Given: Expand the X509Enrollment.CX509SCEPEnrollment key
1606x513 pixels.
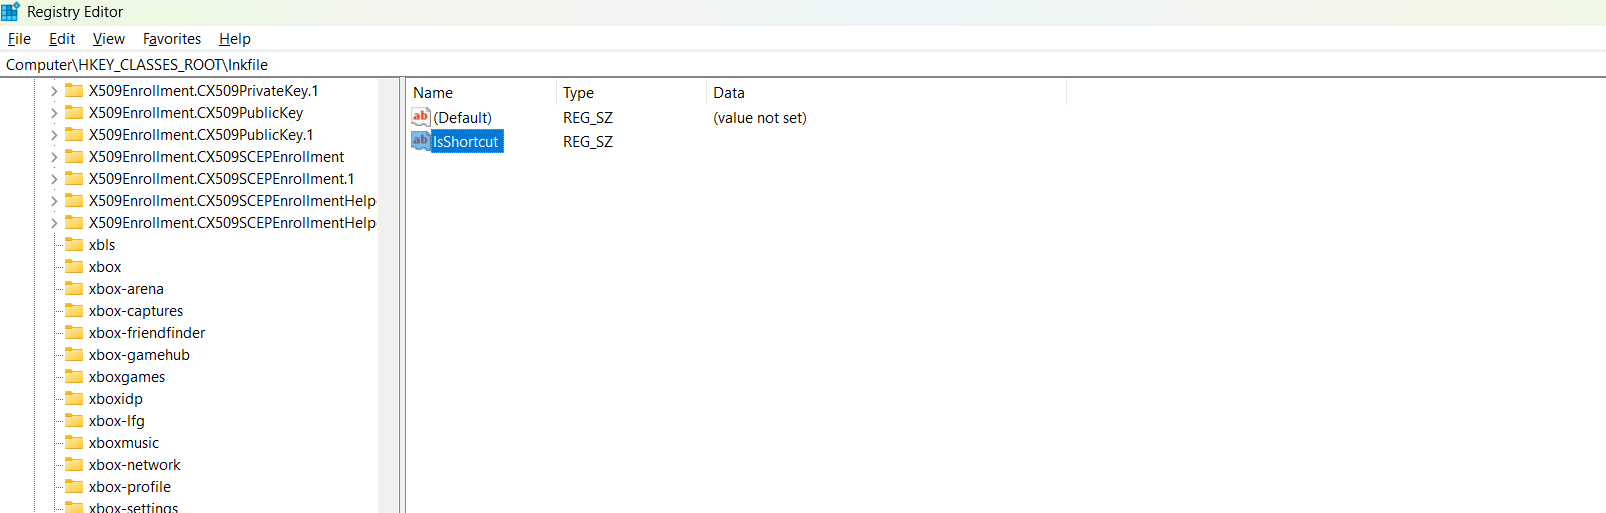Looking at the screenshot, I should pyautogui.click(x=54, y=157).
